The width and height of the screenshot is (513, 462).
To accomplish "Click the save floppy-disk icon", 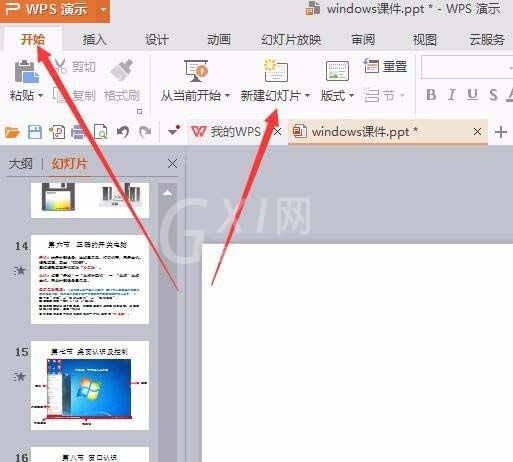I will [x=35, y=132].
